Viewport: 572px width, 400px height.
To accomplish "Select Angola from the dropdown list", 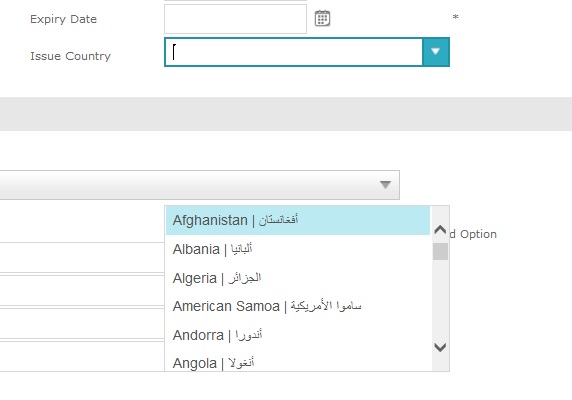I will (x=298, y=362).
